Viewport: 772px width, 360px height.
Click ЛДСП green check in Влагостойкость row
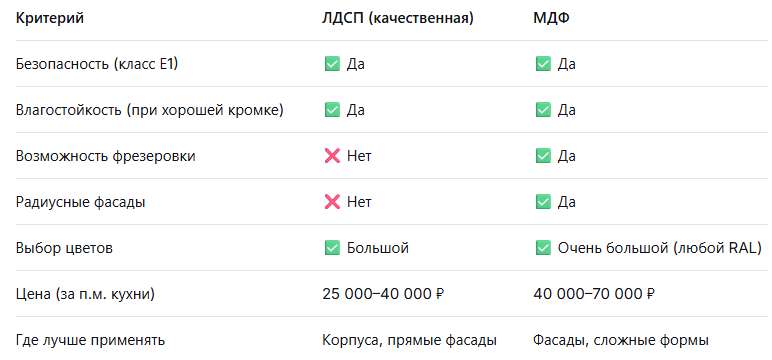332,110
